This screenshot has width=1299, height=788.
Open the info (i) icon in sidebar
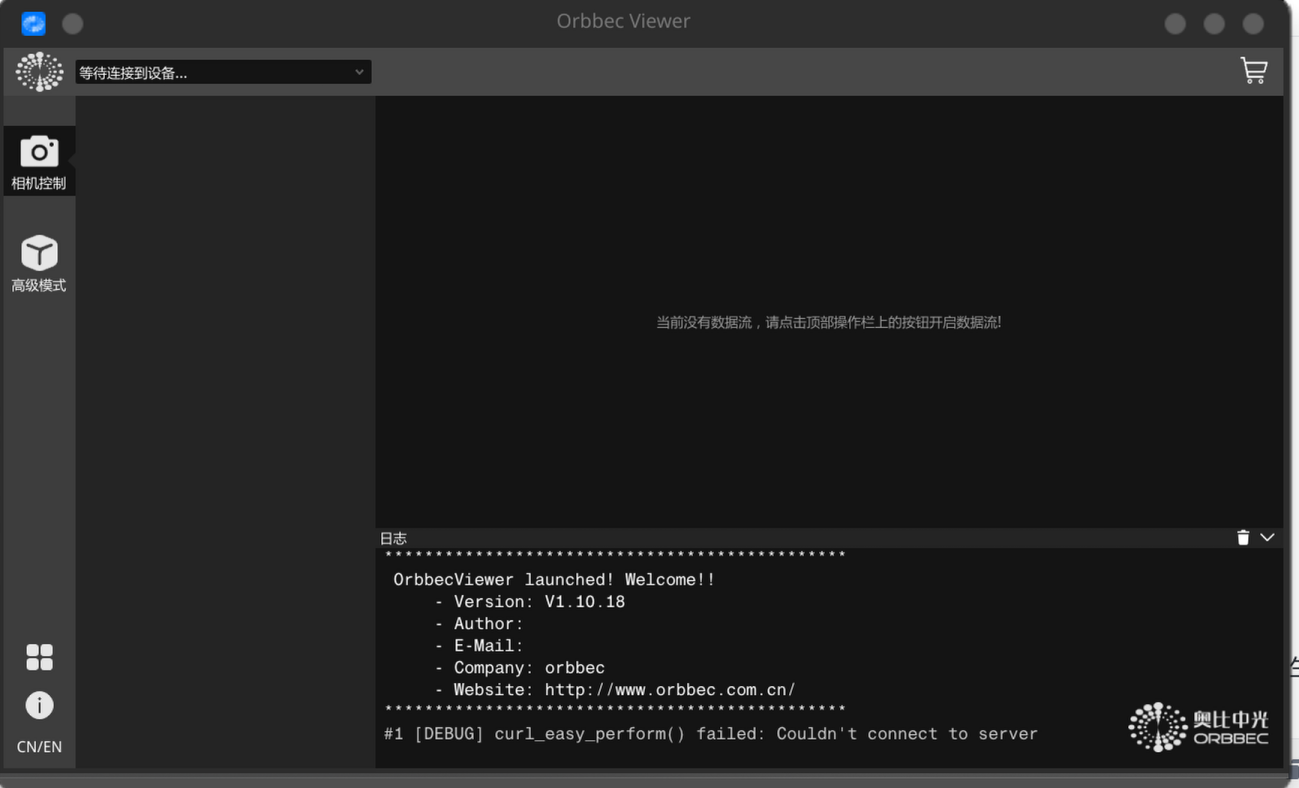(x=39, y=705)
